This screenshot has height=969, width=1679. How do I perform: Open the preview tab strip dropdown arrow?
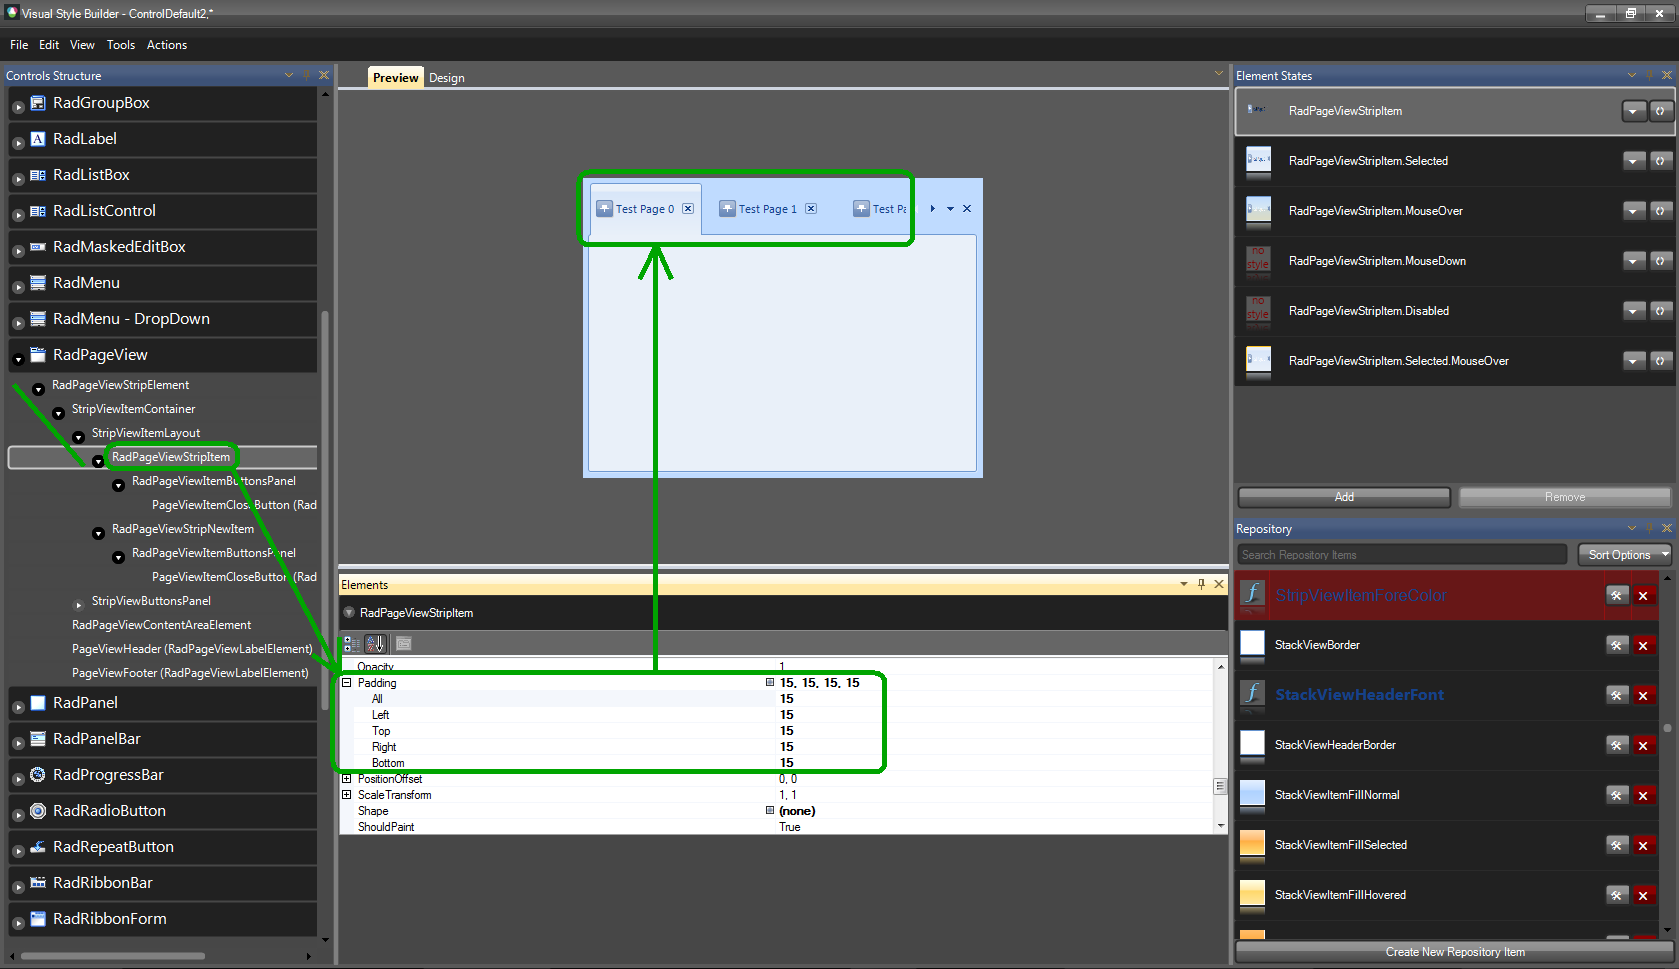[x=950, y=209]
